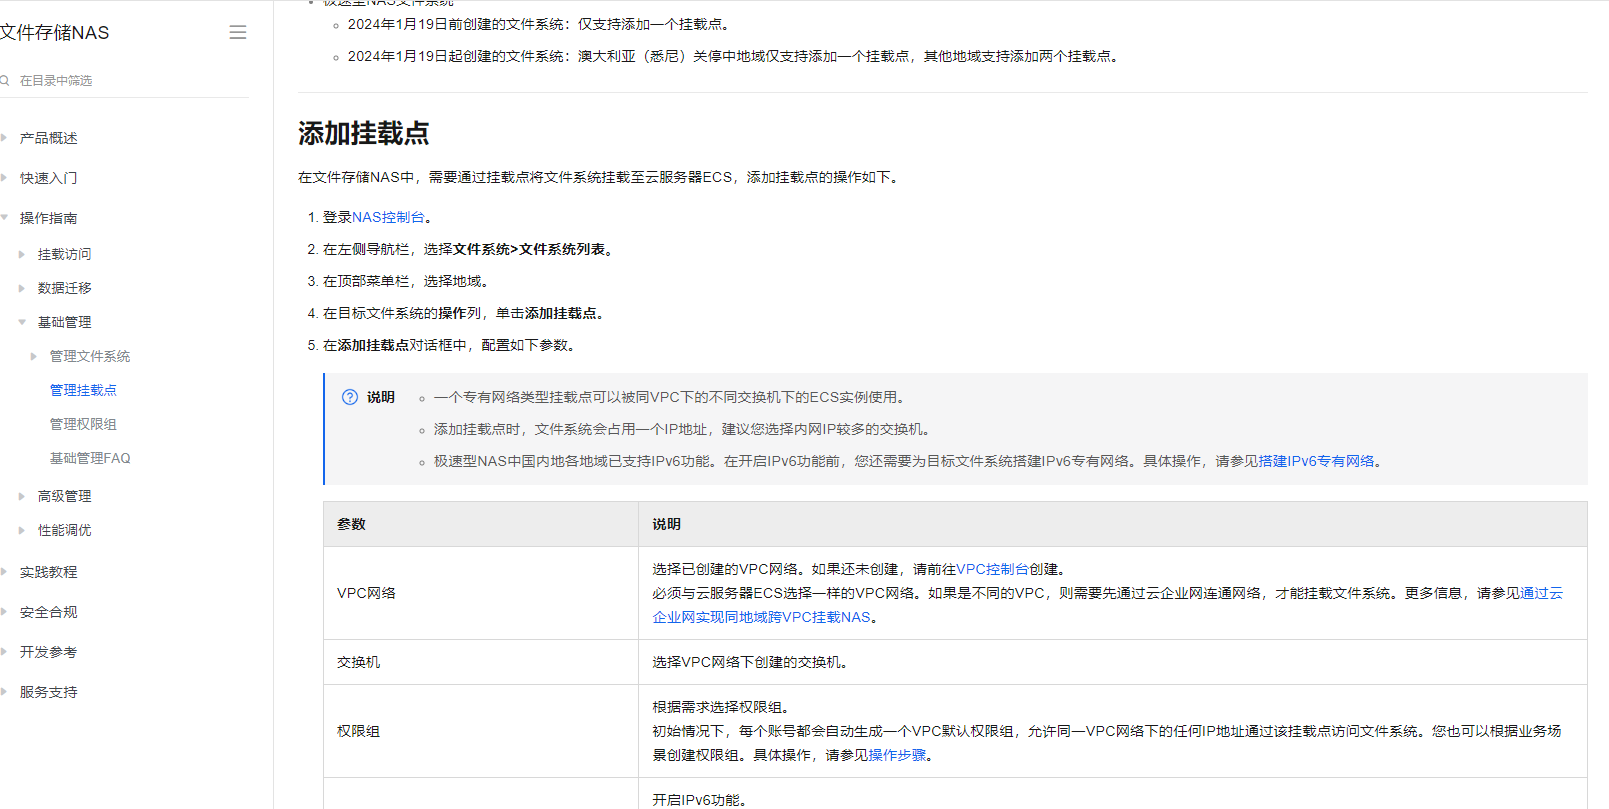This screenshot has height=809, width=1609.
Task: Click the 文件存储NAS sidebar title
Action: coord(55,33)
